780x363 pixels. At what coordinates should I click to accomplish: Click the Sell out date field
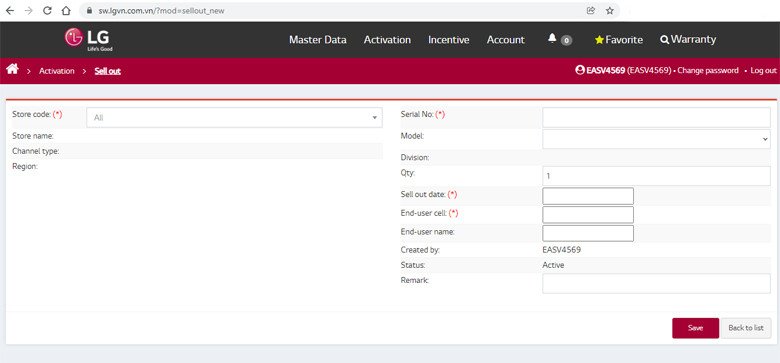[588, 196]
